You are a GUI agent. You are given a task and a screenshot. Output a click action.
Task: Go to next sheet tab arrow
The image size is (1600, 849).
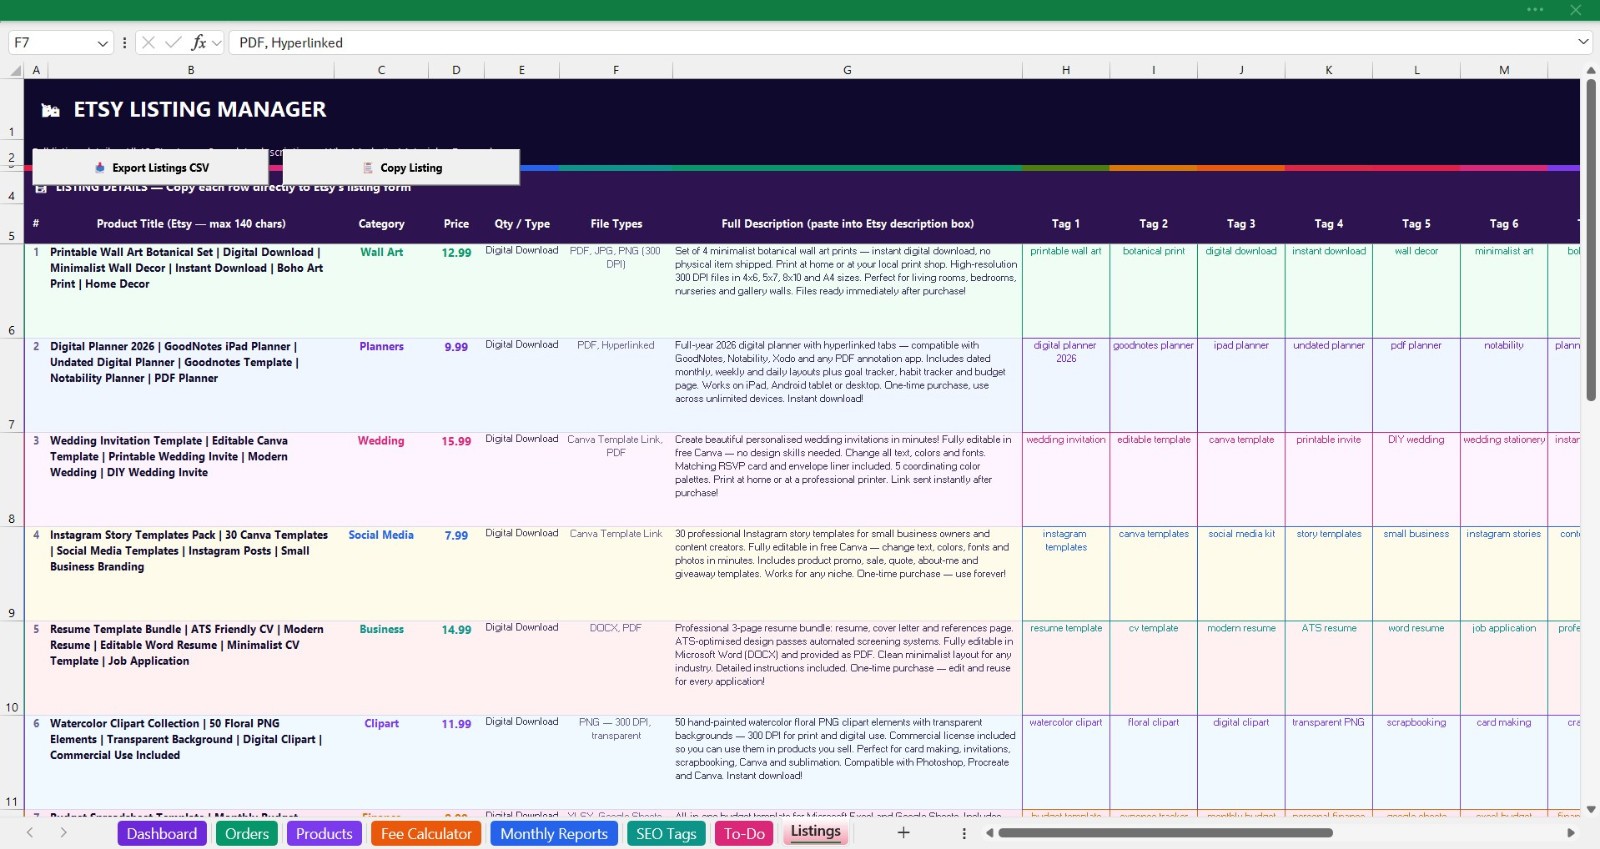click(63, 832)
